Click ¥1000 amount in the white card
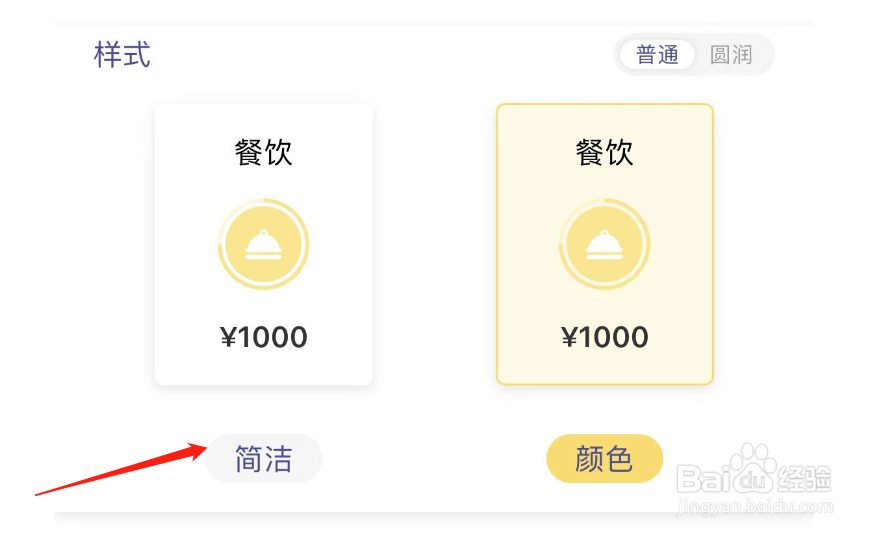The width and height of the screenshot is (882, 537). coord(264,337)
